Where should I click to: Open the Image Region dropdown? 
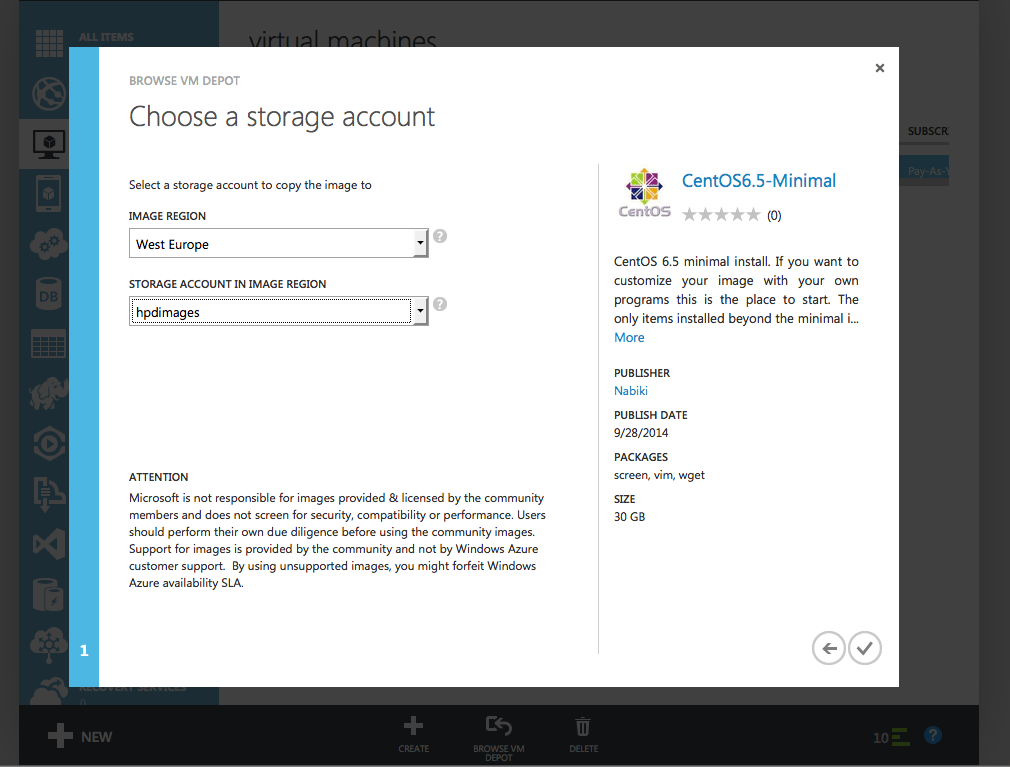pyautogui.click(x=419, y=243)
